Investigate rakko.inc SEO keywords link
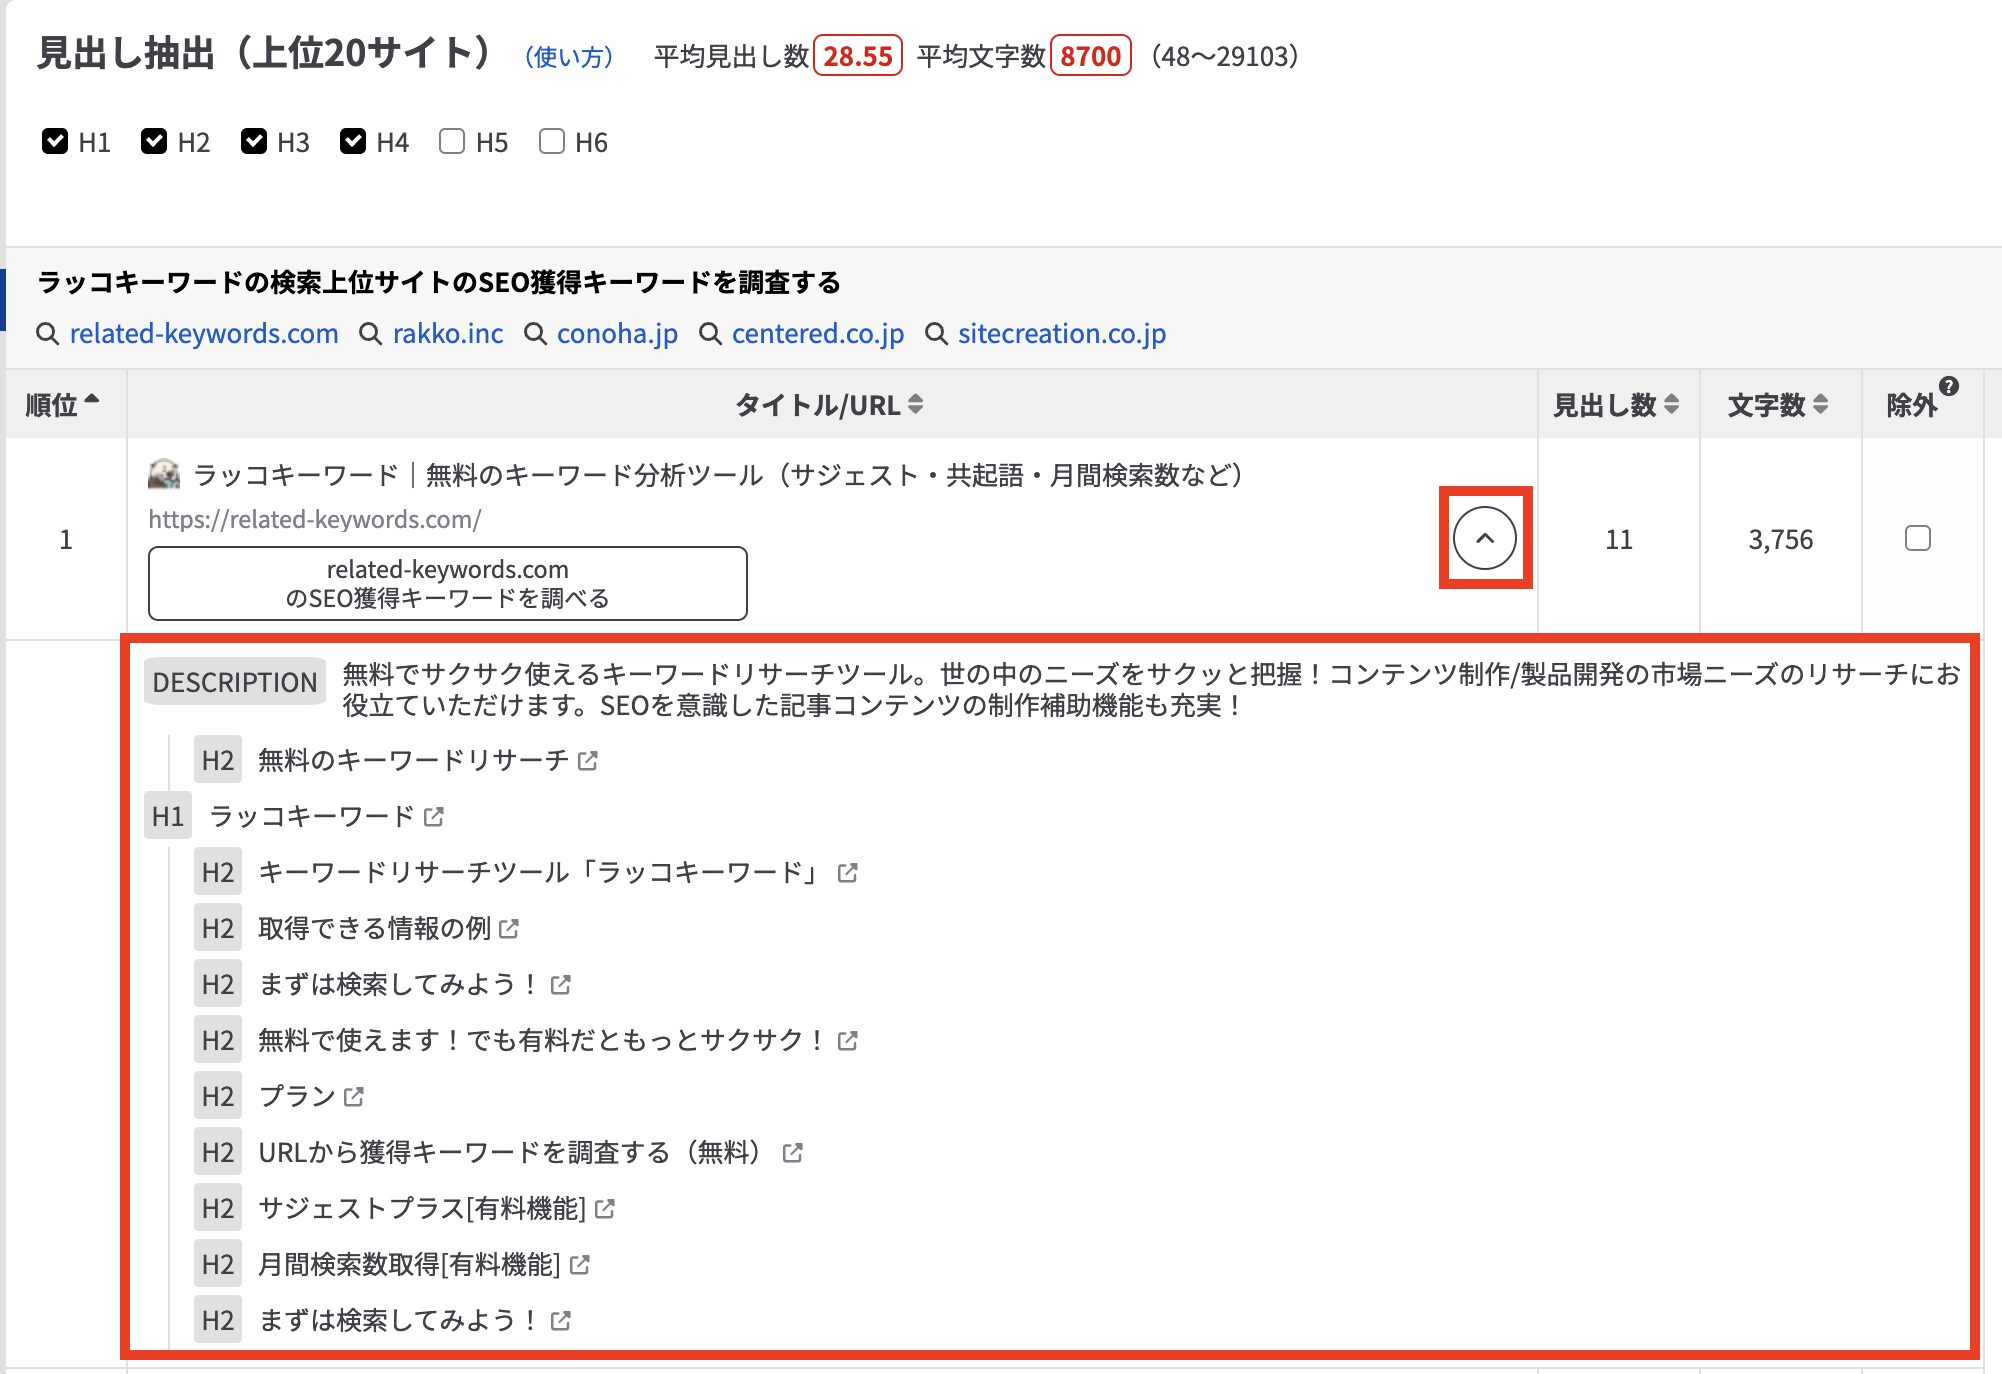The width and height of the screenshot is (2002, 1374). [448, 334]
